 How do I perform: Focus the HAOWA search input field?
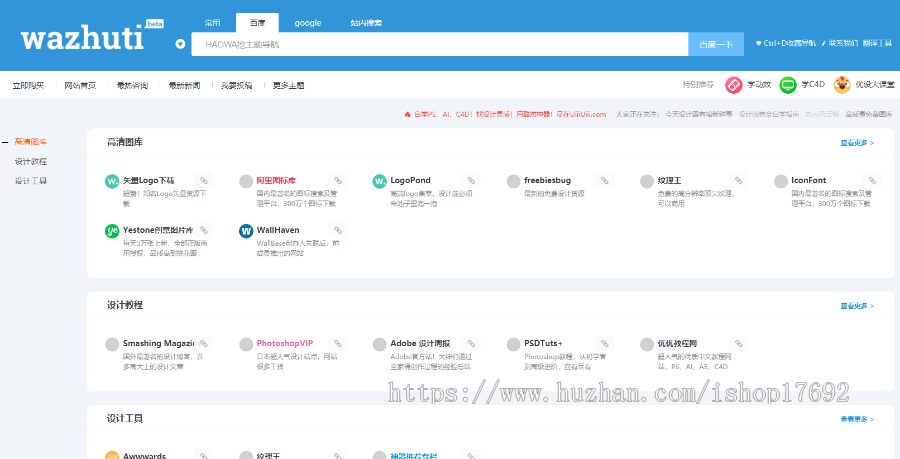pos(440,44)
